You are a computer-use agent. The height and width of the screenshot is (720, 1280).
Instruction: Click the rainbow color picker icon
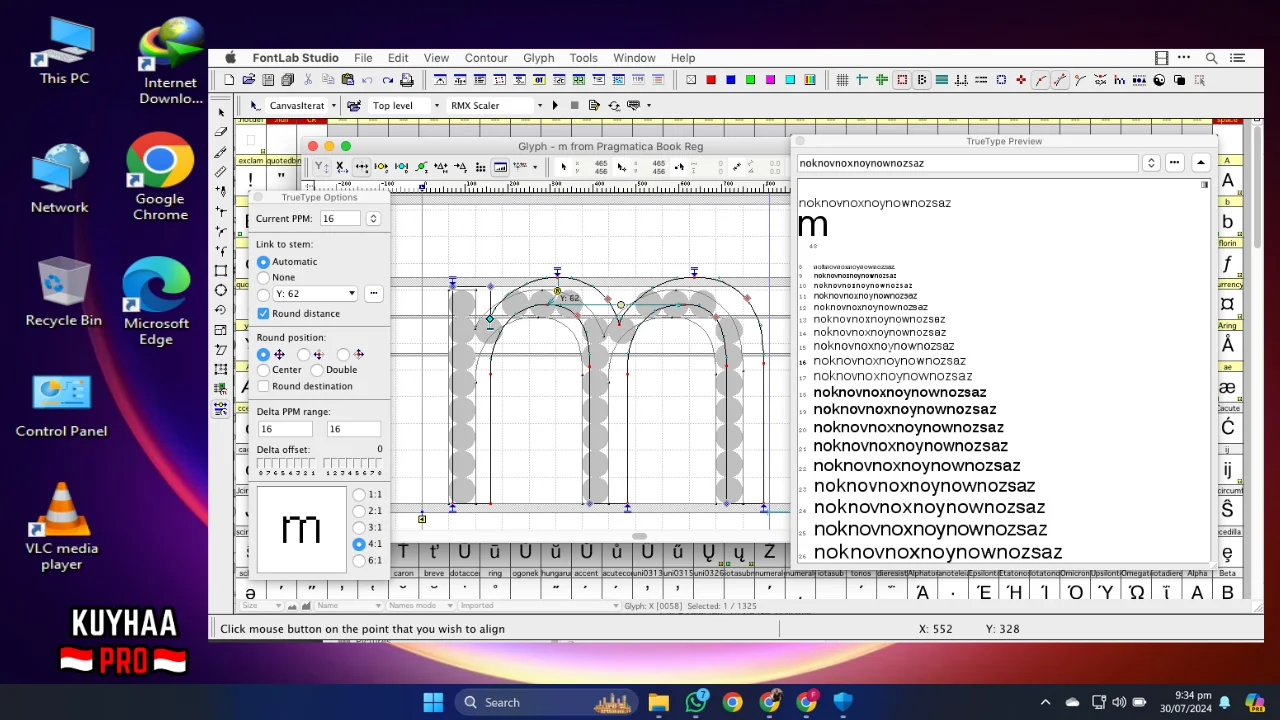pos(809,80)
